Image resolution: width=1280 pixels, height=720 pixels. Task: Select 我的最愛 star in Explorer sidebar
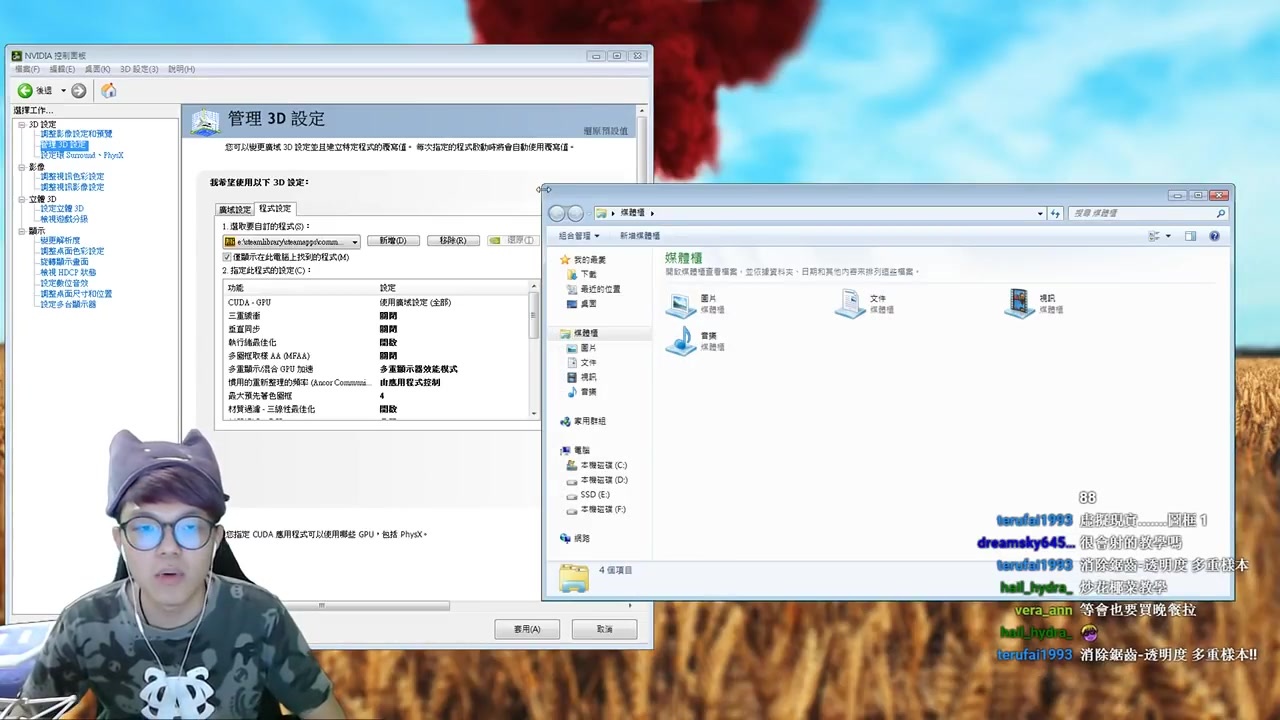566,260
